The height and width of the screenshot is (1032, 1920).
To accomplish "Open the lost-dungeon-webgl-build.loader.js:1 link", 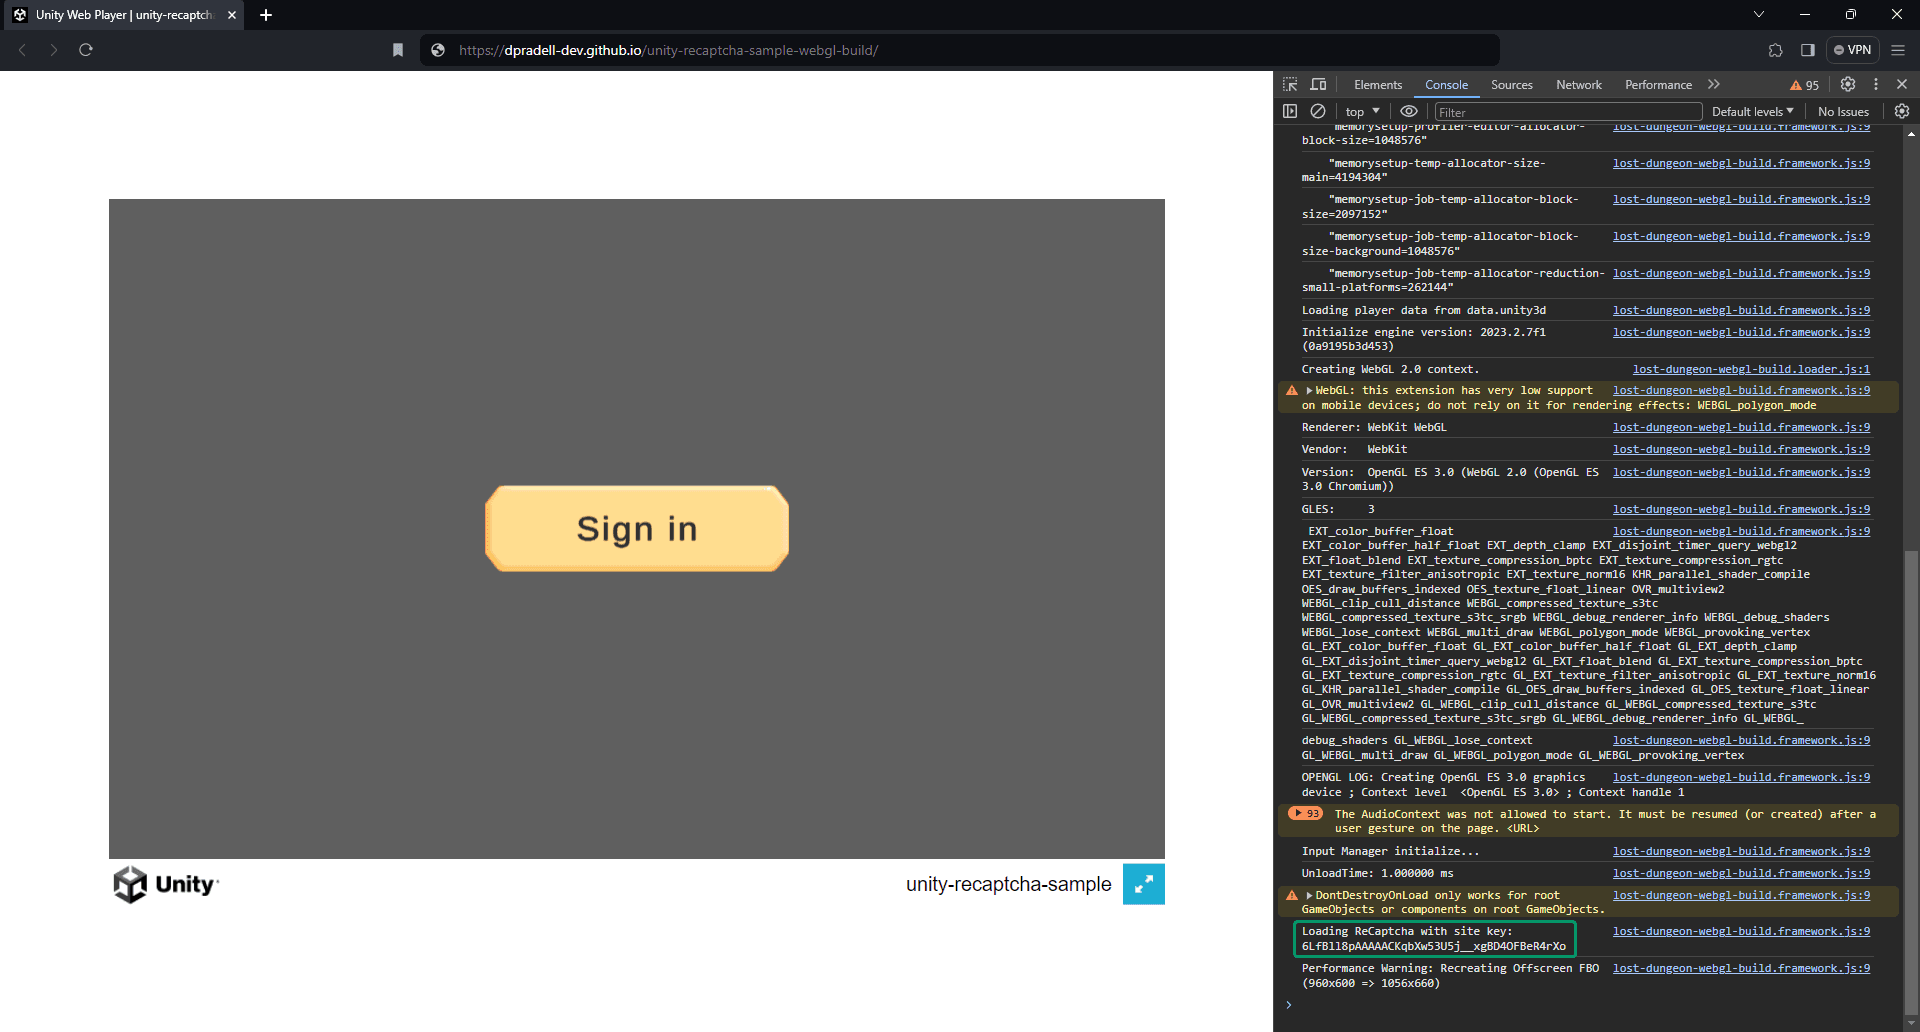I will pos(1751,369).
